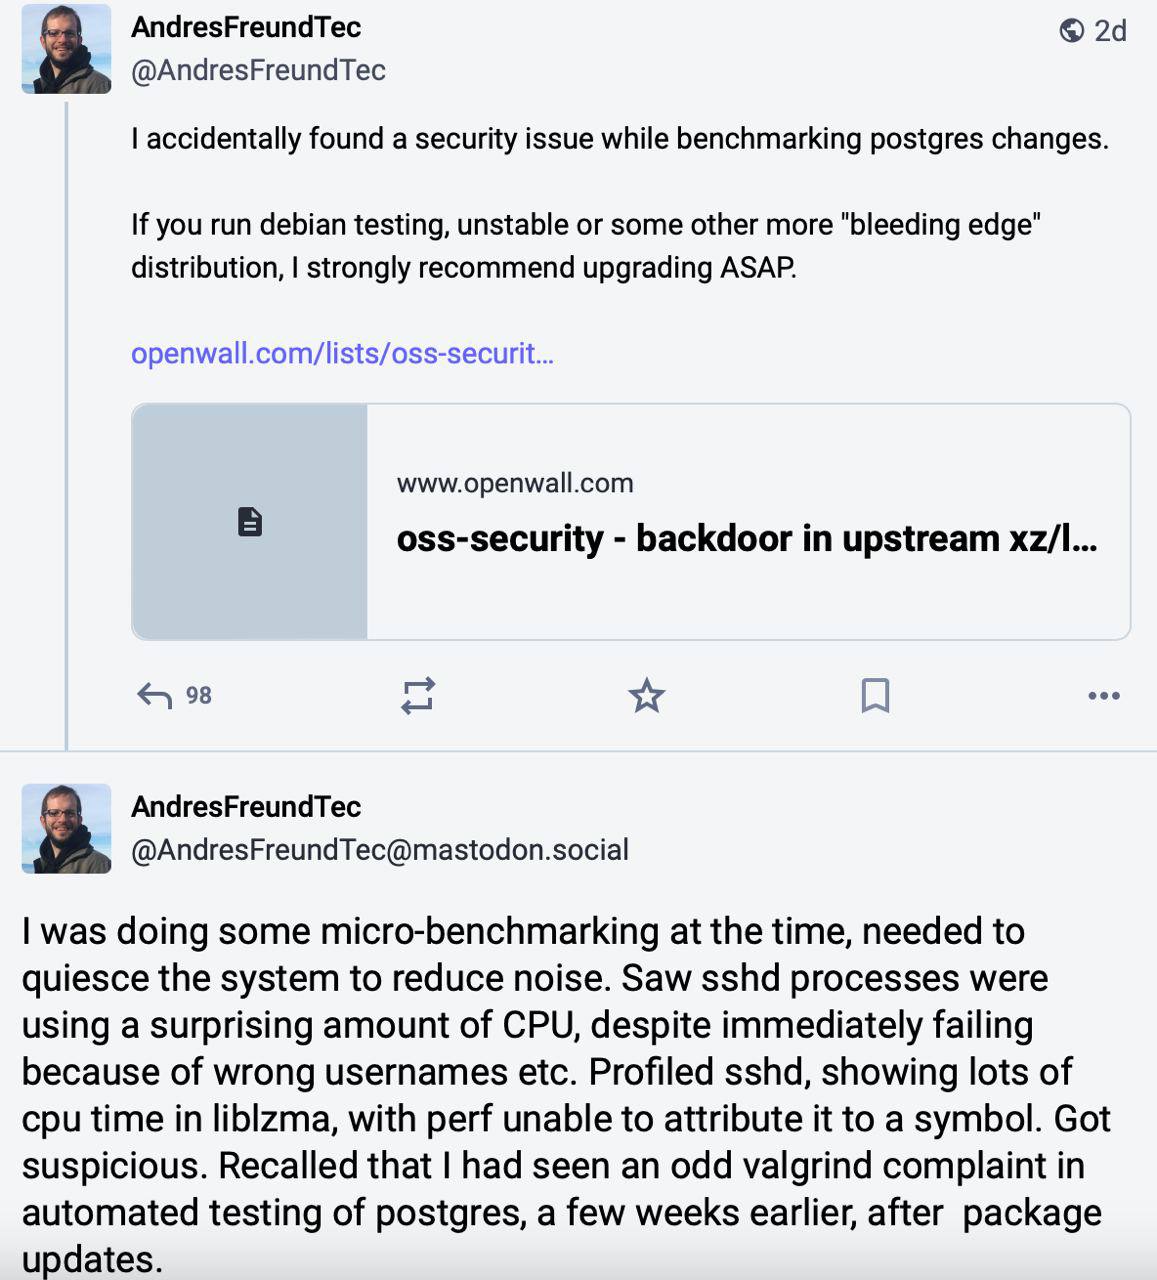Click the document icon in link preview
The height and width of the screenshot is (1280, 1157).
(250, 521)
